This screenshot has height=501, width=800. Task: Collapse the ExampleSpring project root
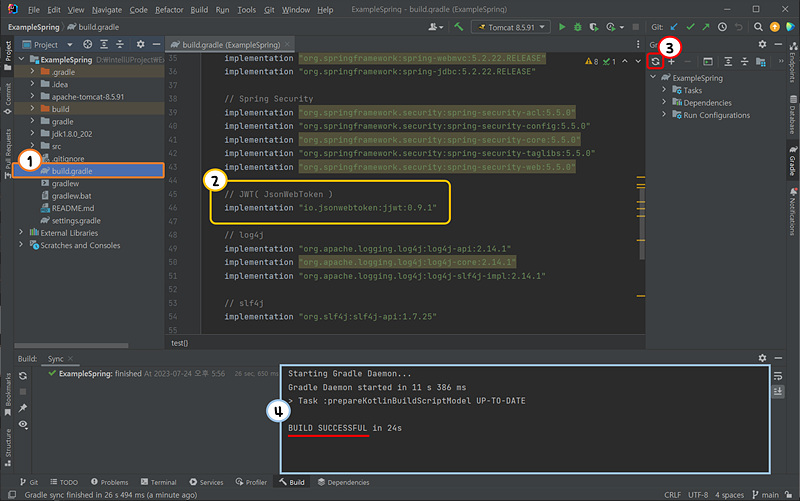pyautogui.click(x=21, y=59)
